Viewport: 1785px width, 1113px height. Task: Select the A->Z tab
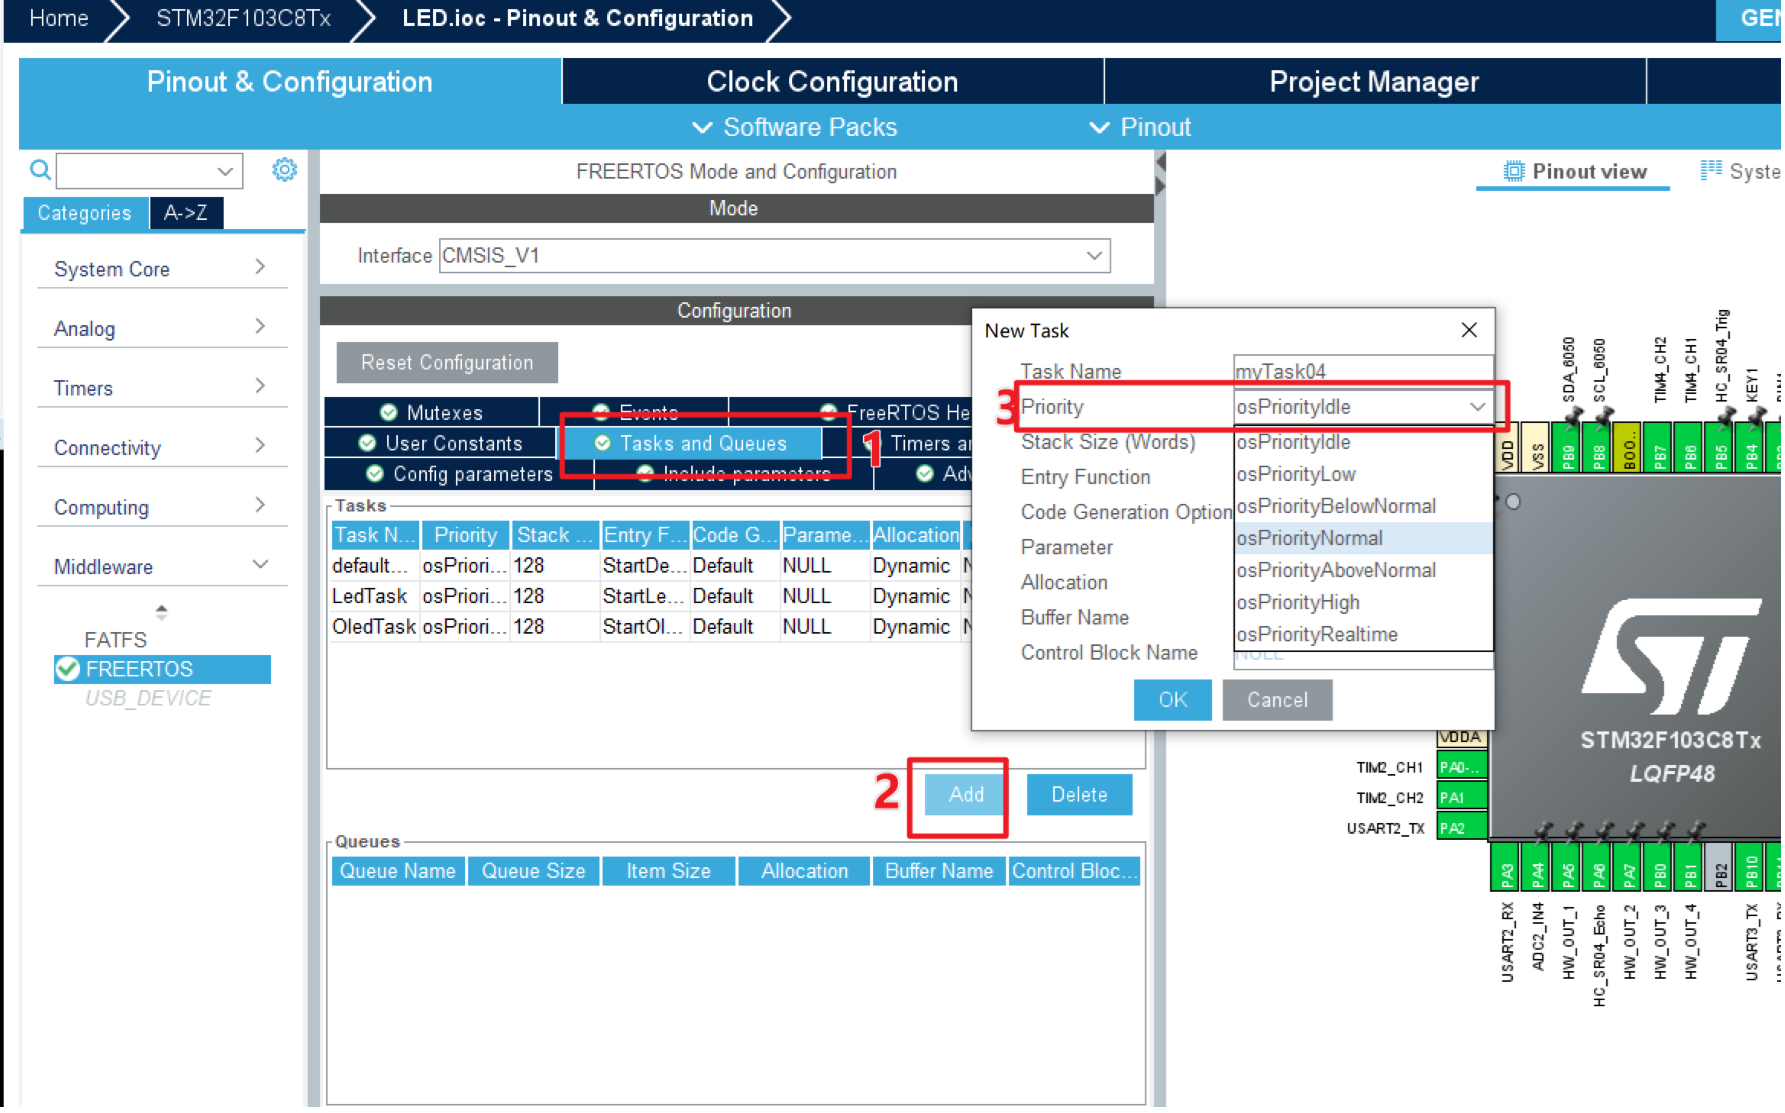(186, 213)
